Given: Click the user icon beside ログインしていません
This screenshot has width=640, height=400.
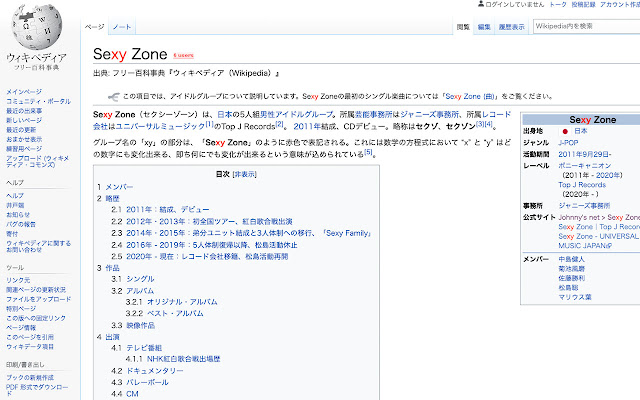Looking at the screenshot, I should (481, 4).
